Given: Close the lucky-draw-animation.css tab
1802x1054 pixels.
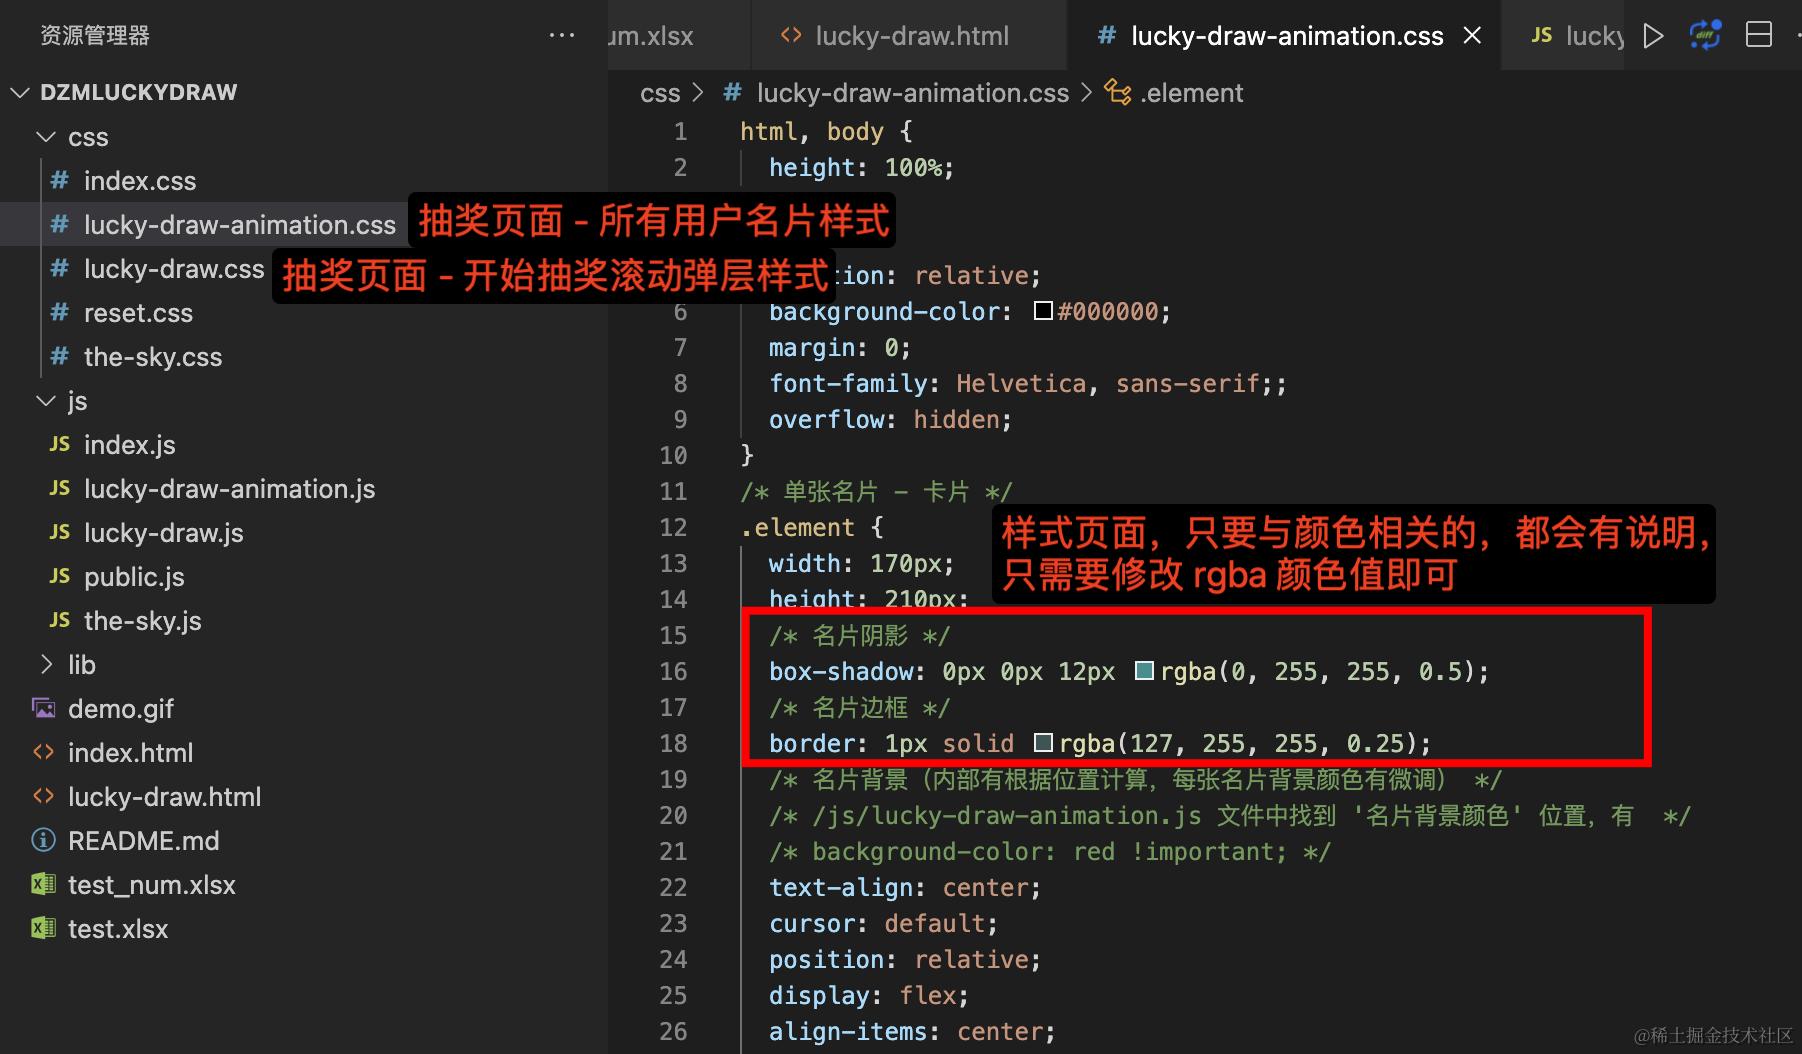Looking at the screenshot, I should [1472, 36].
